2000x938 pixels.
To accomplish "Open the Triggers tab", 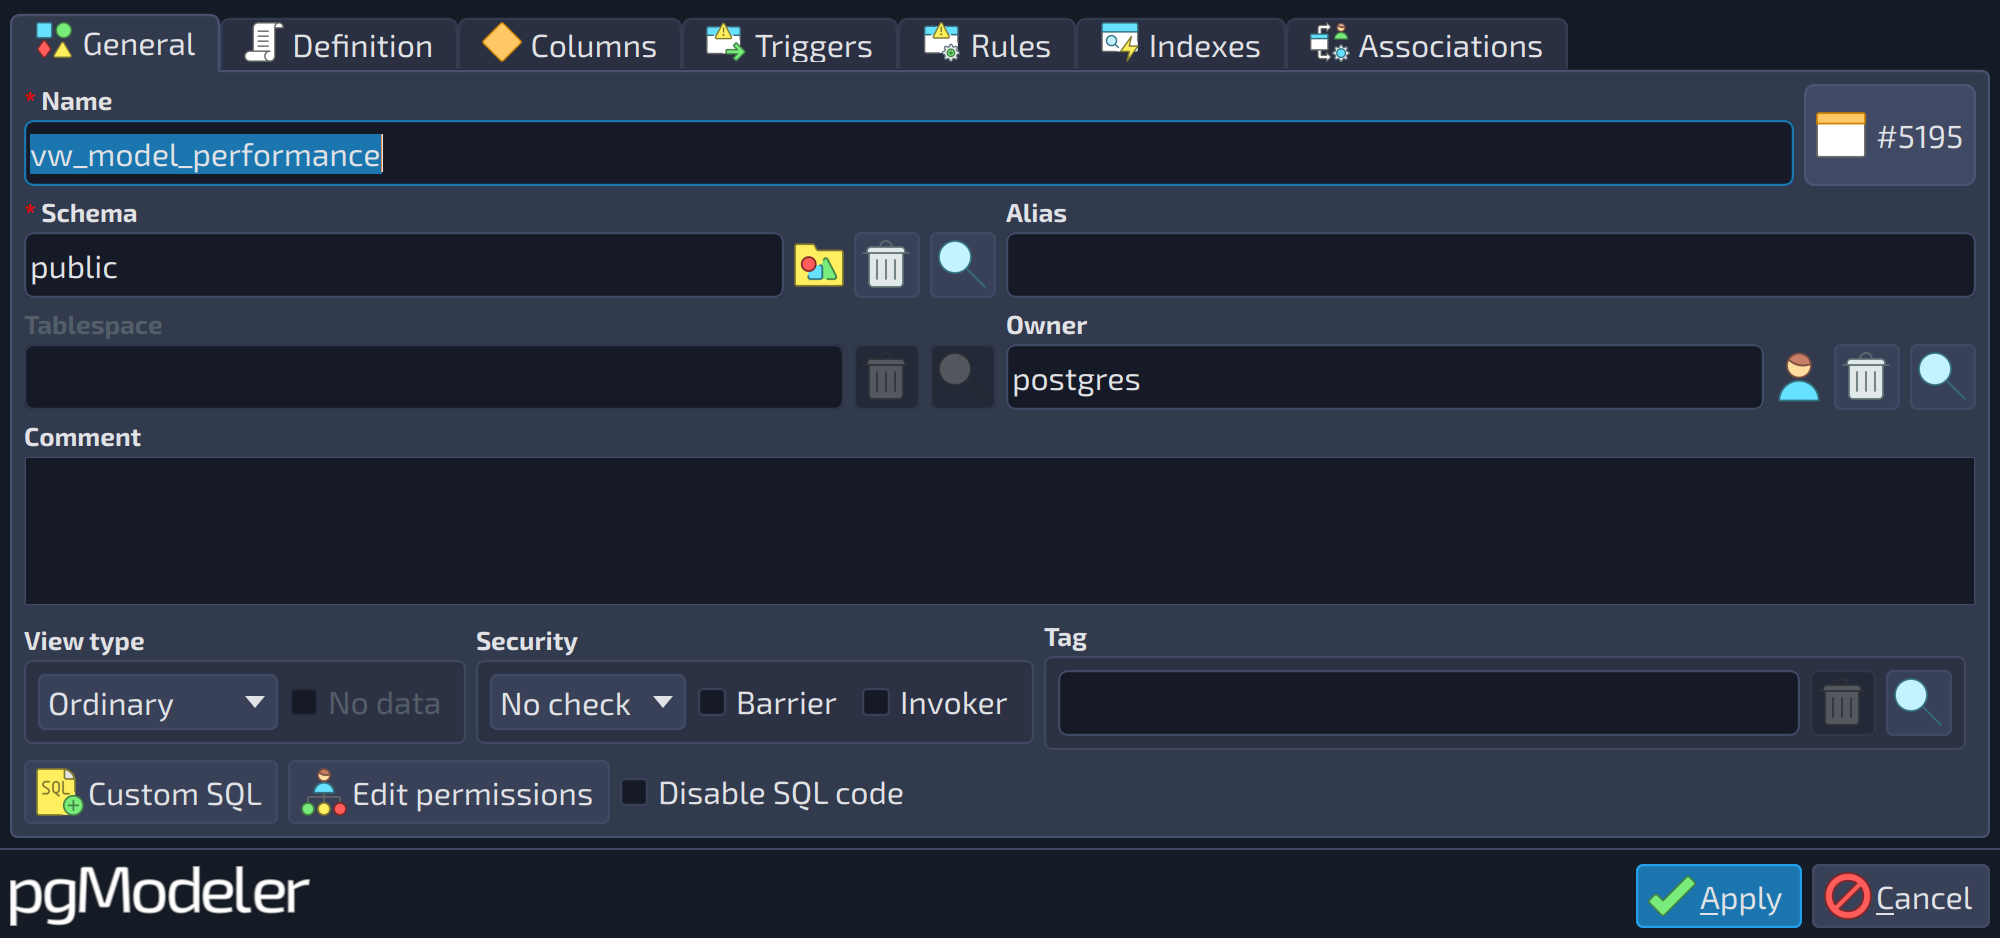I will point(790,45).
